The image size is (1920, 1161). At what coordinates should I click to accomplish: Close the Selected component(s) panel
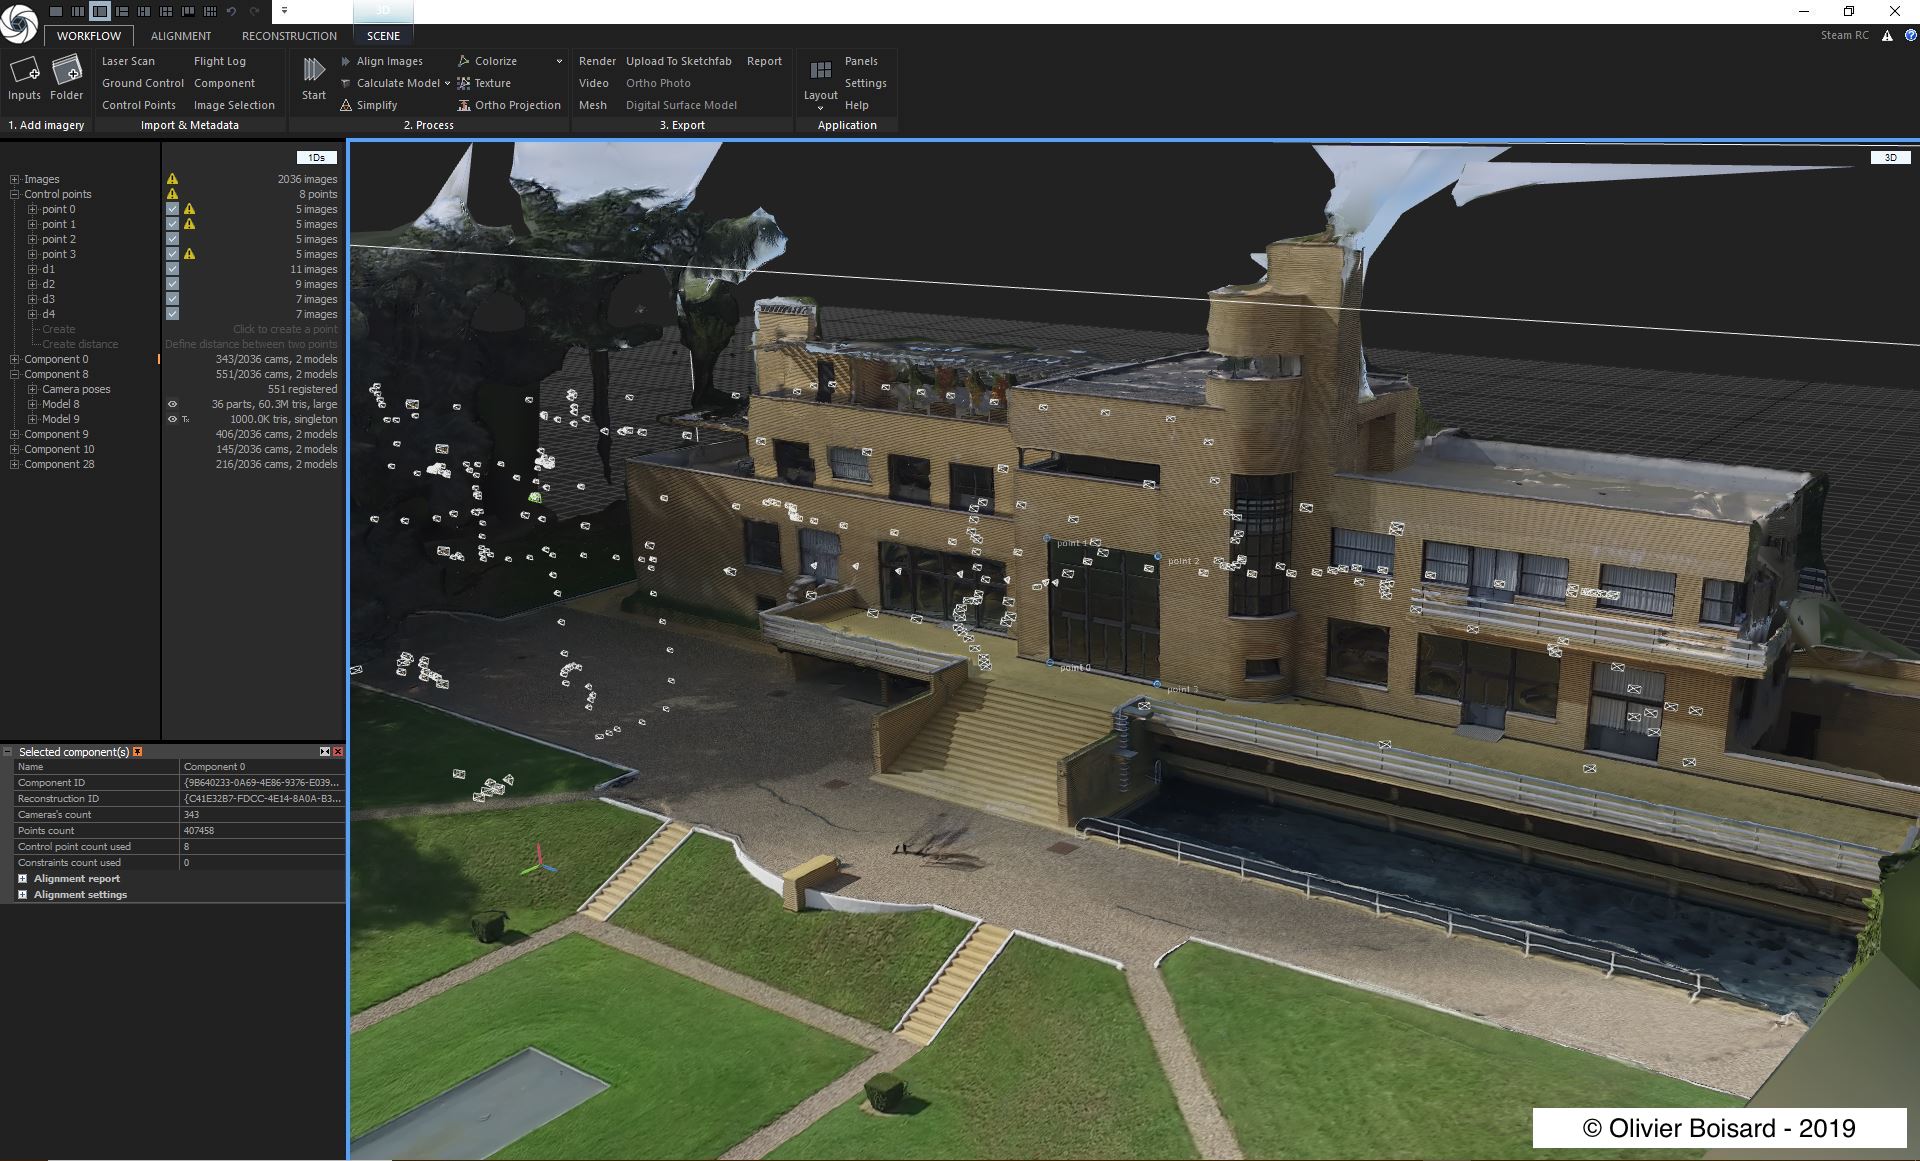(338, 752)
